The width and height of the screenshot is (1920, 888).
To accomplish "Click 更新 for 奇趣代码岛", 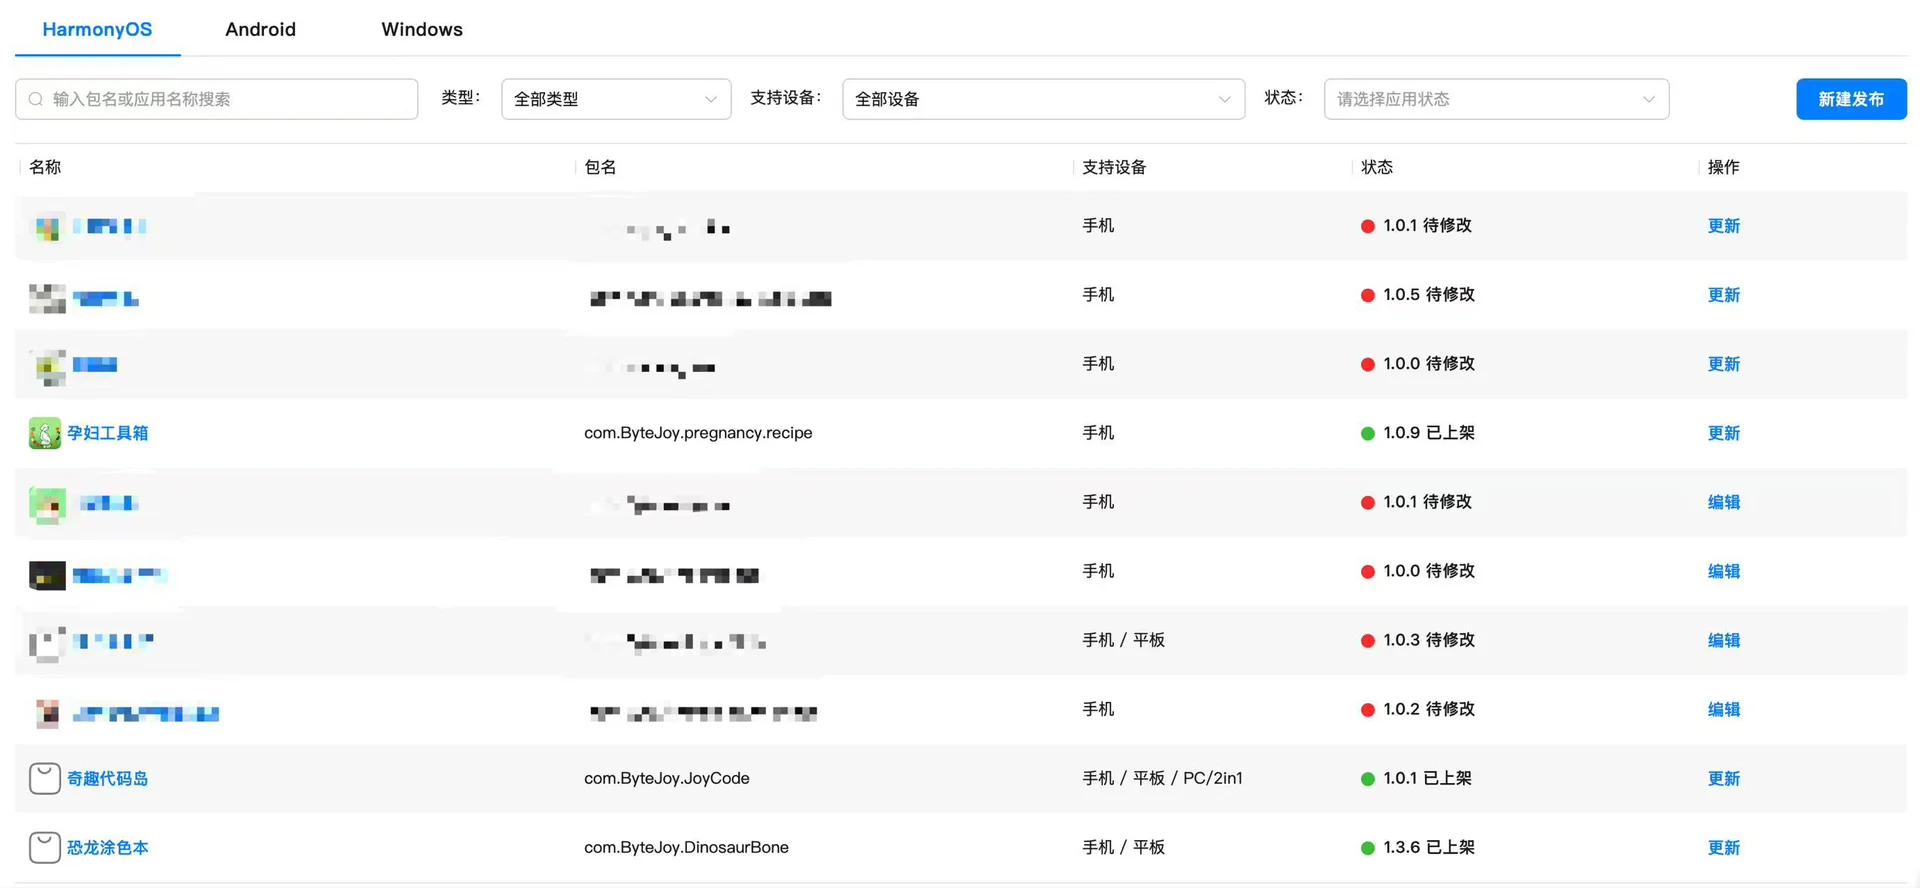I will coord(1724,778).
